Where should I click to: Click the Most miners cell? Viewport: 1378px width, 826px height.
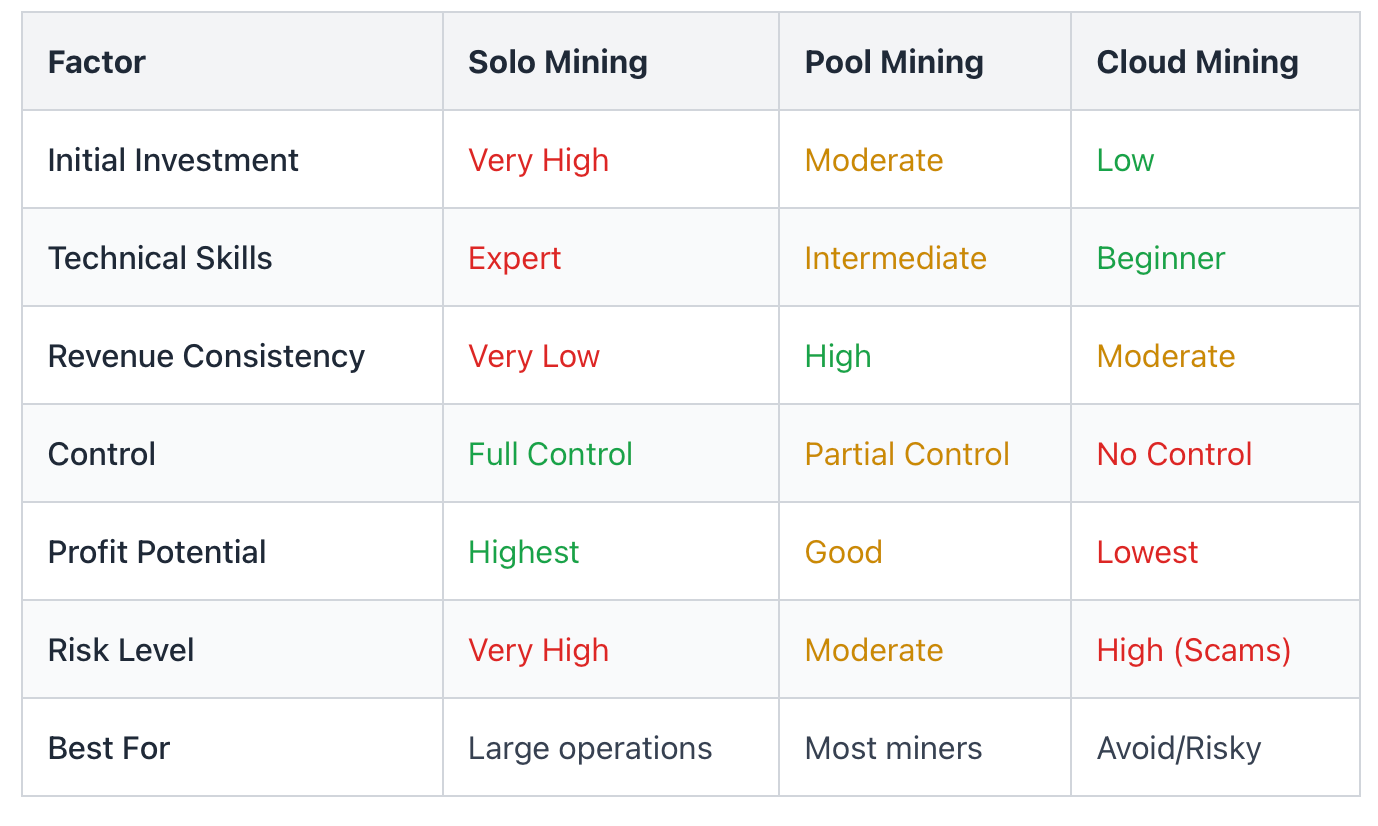pos(893,748)
